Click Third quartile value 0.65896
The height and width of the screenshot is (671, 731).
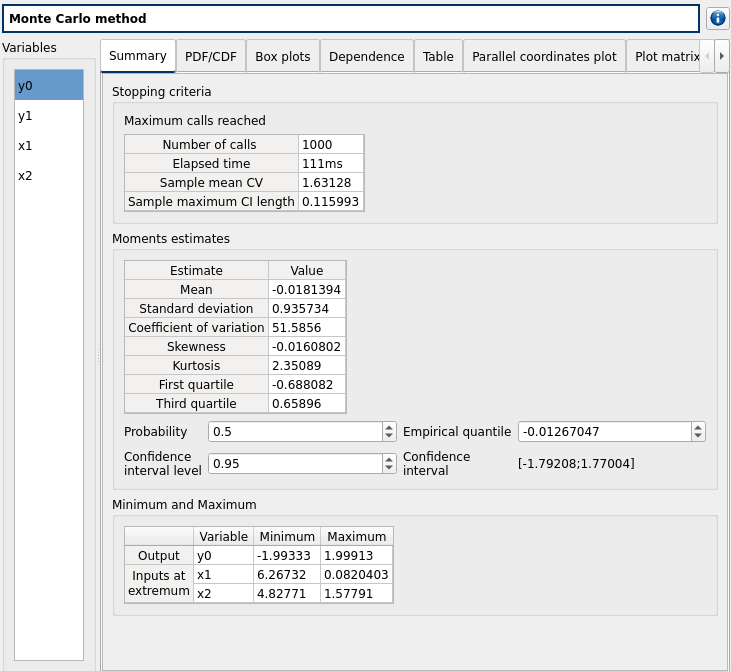(x=307, y=403)
